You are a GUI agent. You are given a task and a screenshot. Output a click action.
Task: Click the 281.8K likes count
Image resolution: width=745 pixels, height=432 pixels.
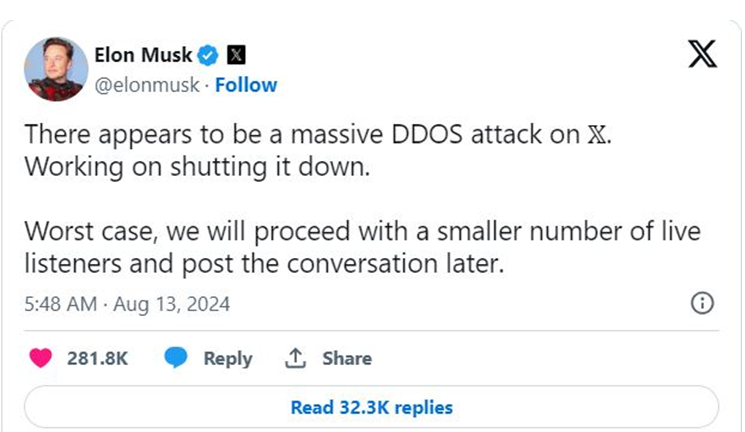coord(97,358)
